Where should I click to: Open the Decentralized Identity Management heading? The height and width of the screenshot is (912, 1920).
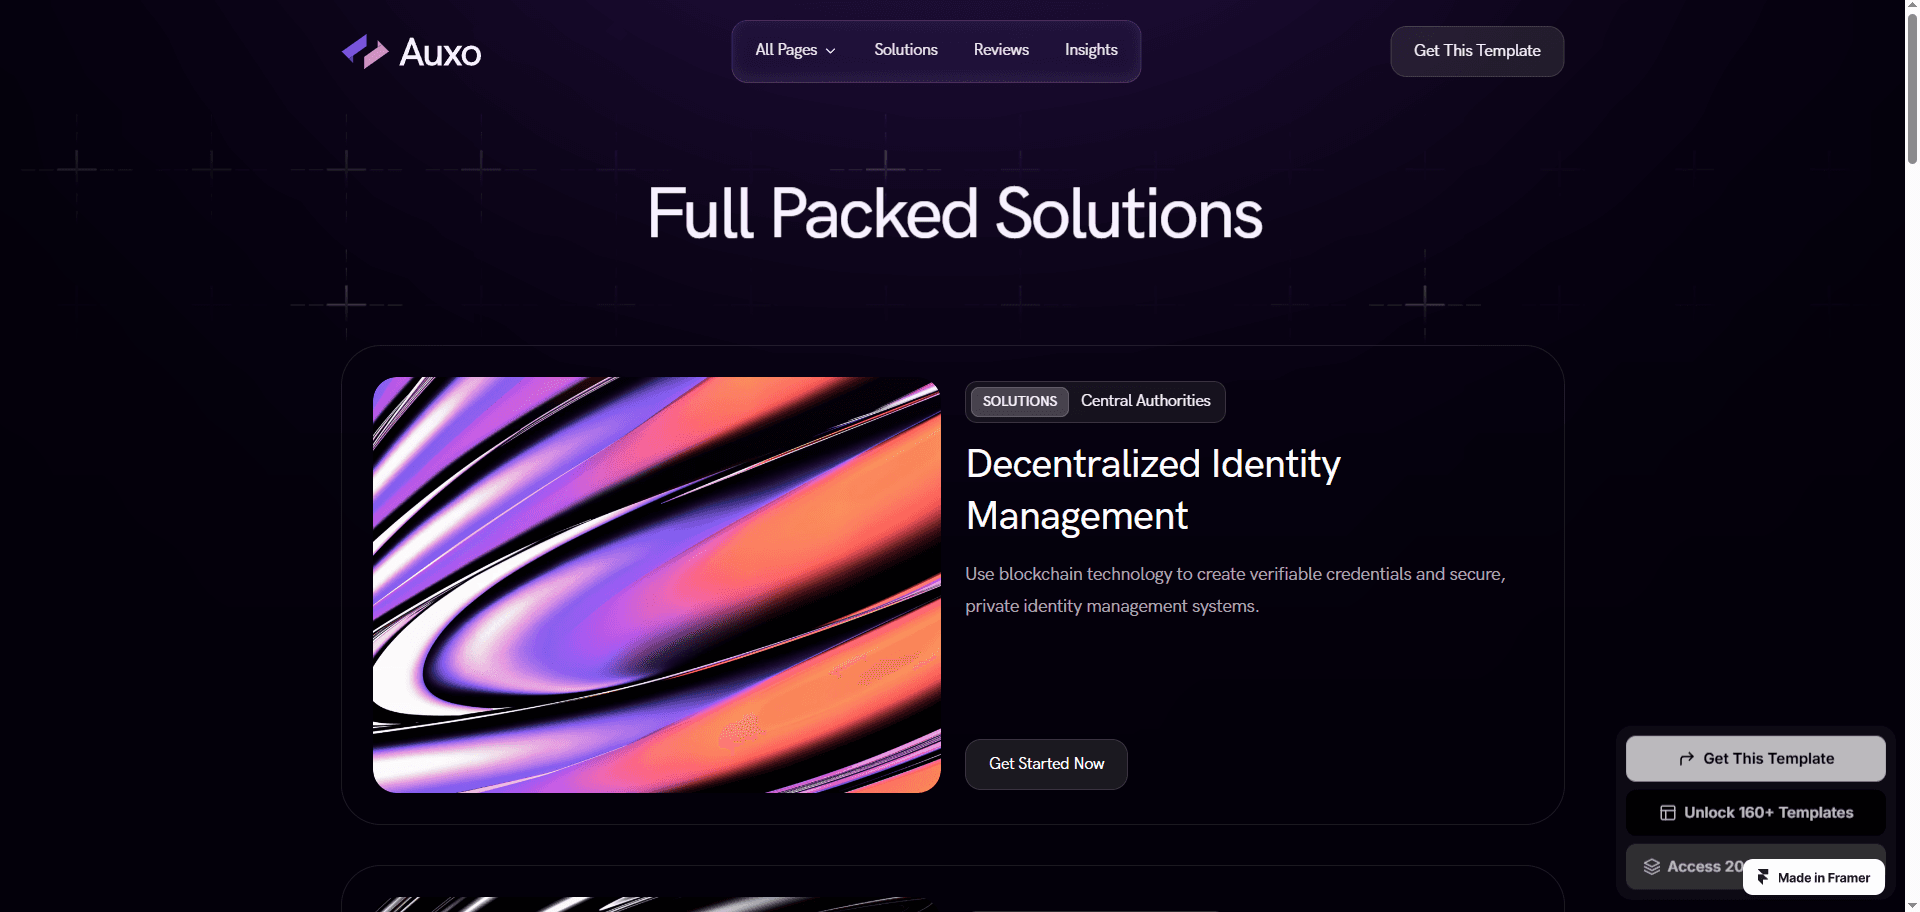click(1153, 490)
